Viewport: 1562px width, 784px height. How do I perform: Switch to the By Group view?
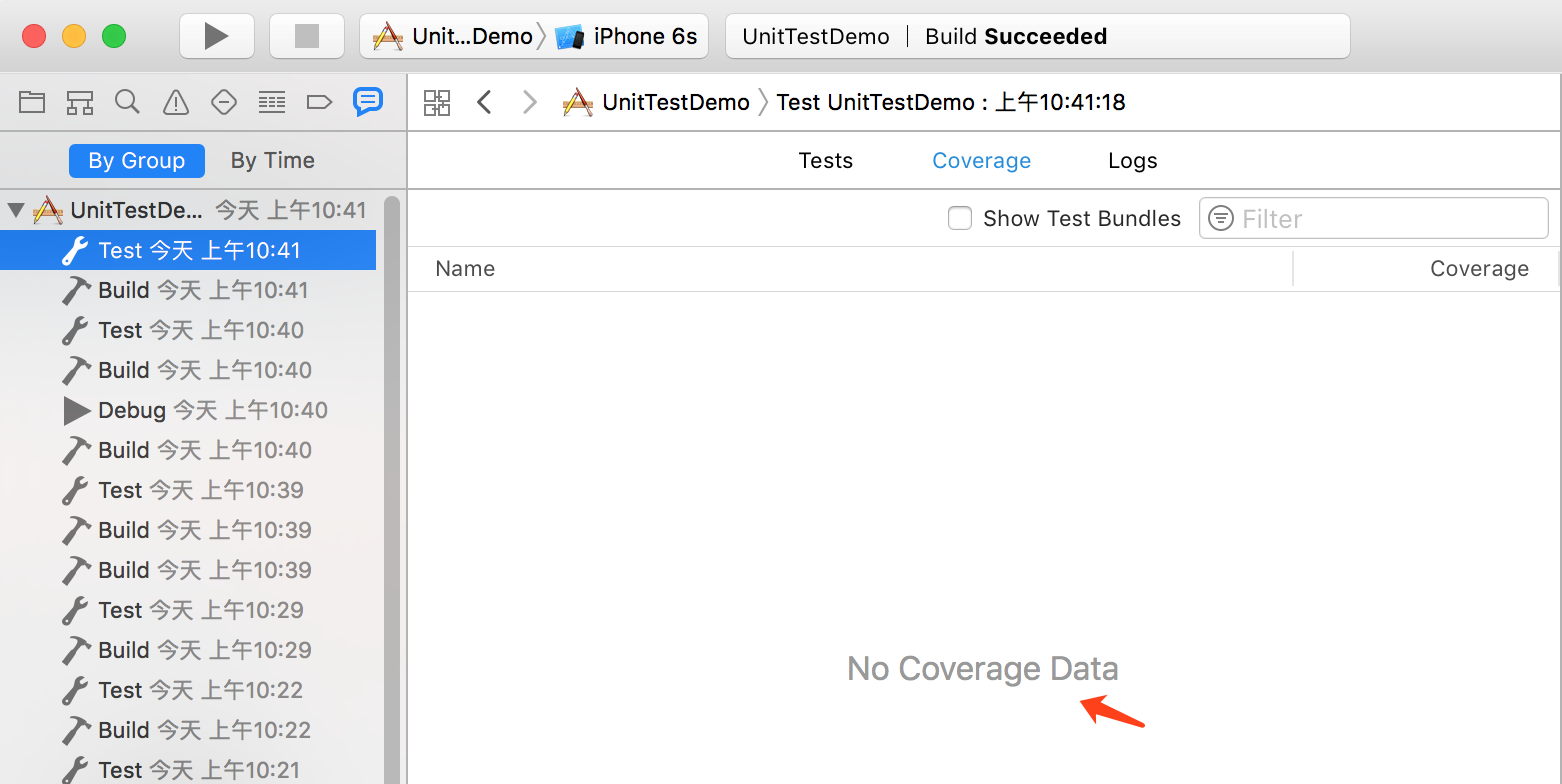pos(137,160)
